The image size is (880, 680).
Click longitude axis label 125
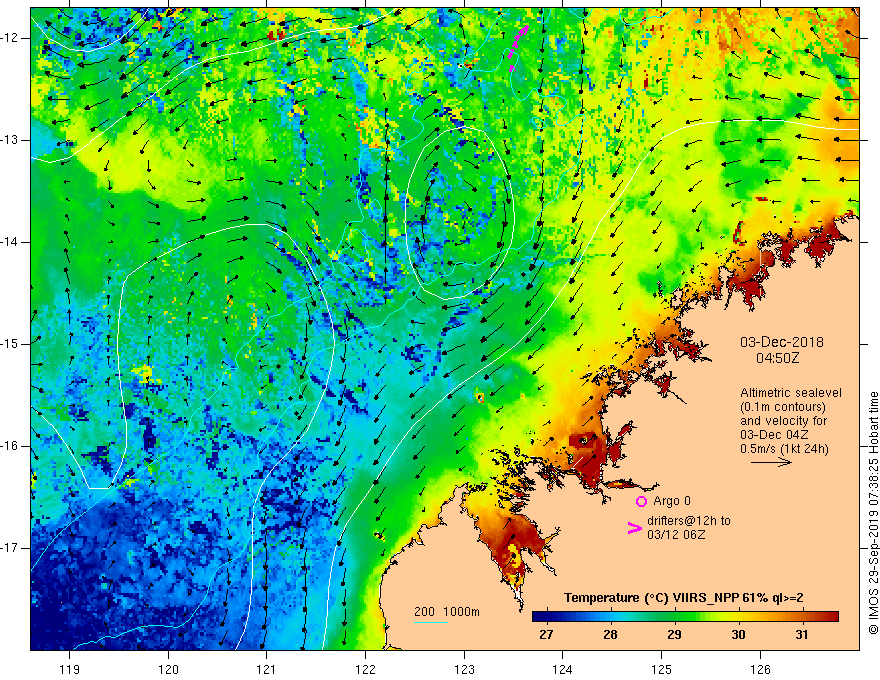pos(661,669)
